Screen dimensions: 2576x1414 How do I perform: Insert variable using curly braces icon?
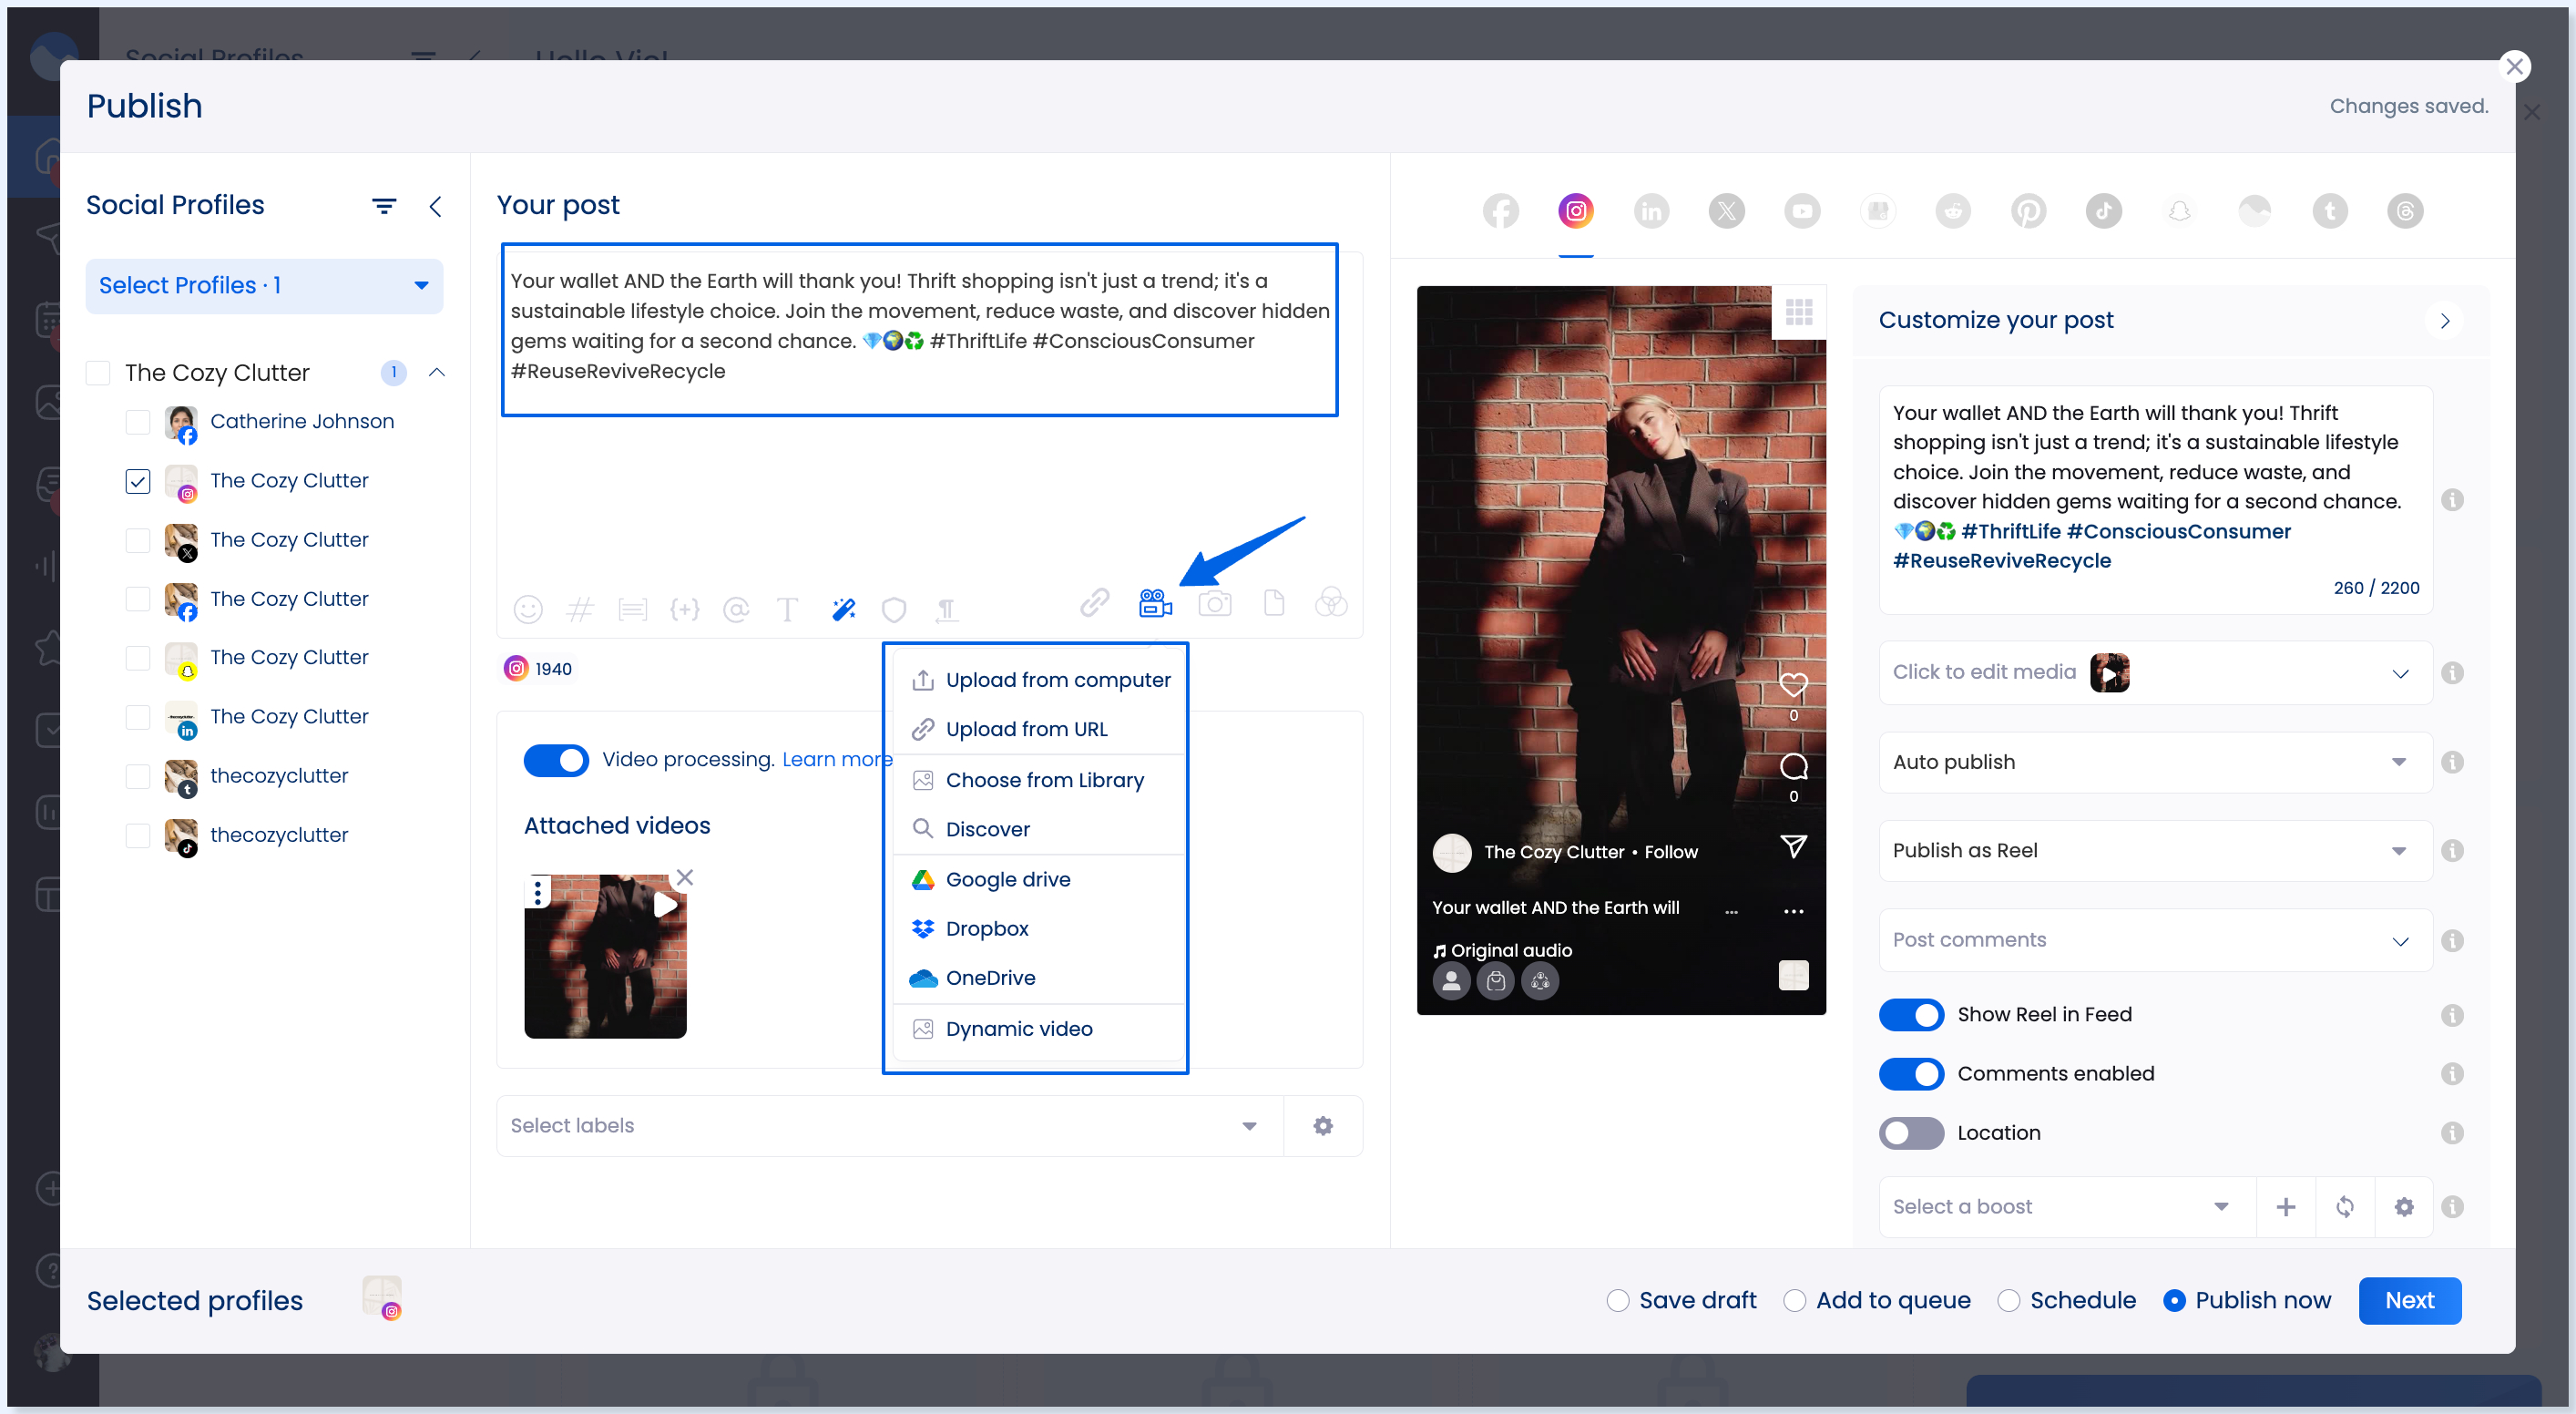point(685,608)
